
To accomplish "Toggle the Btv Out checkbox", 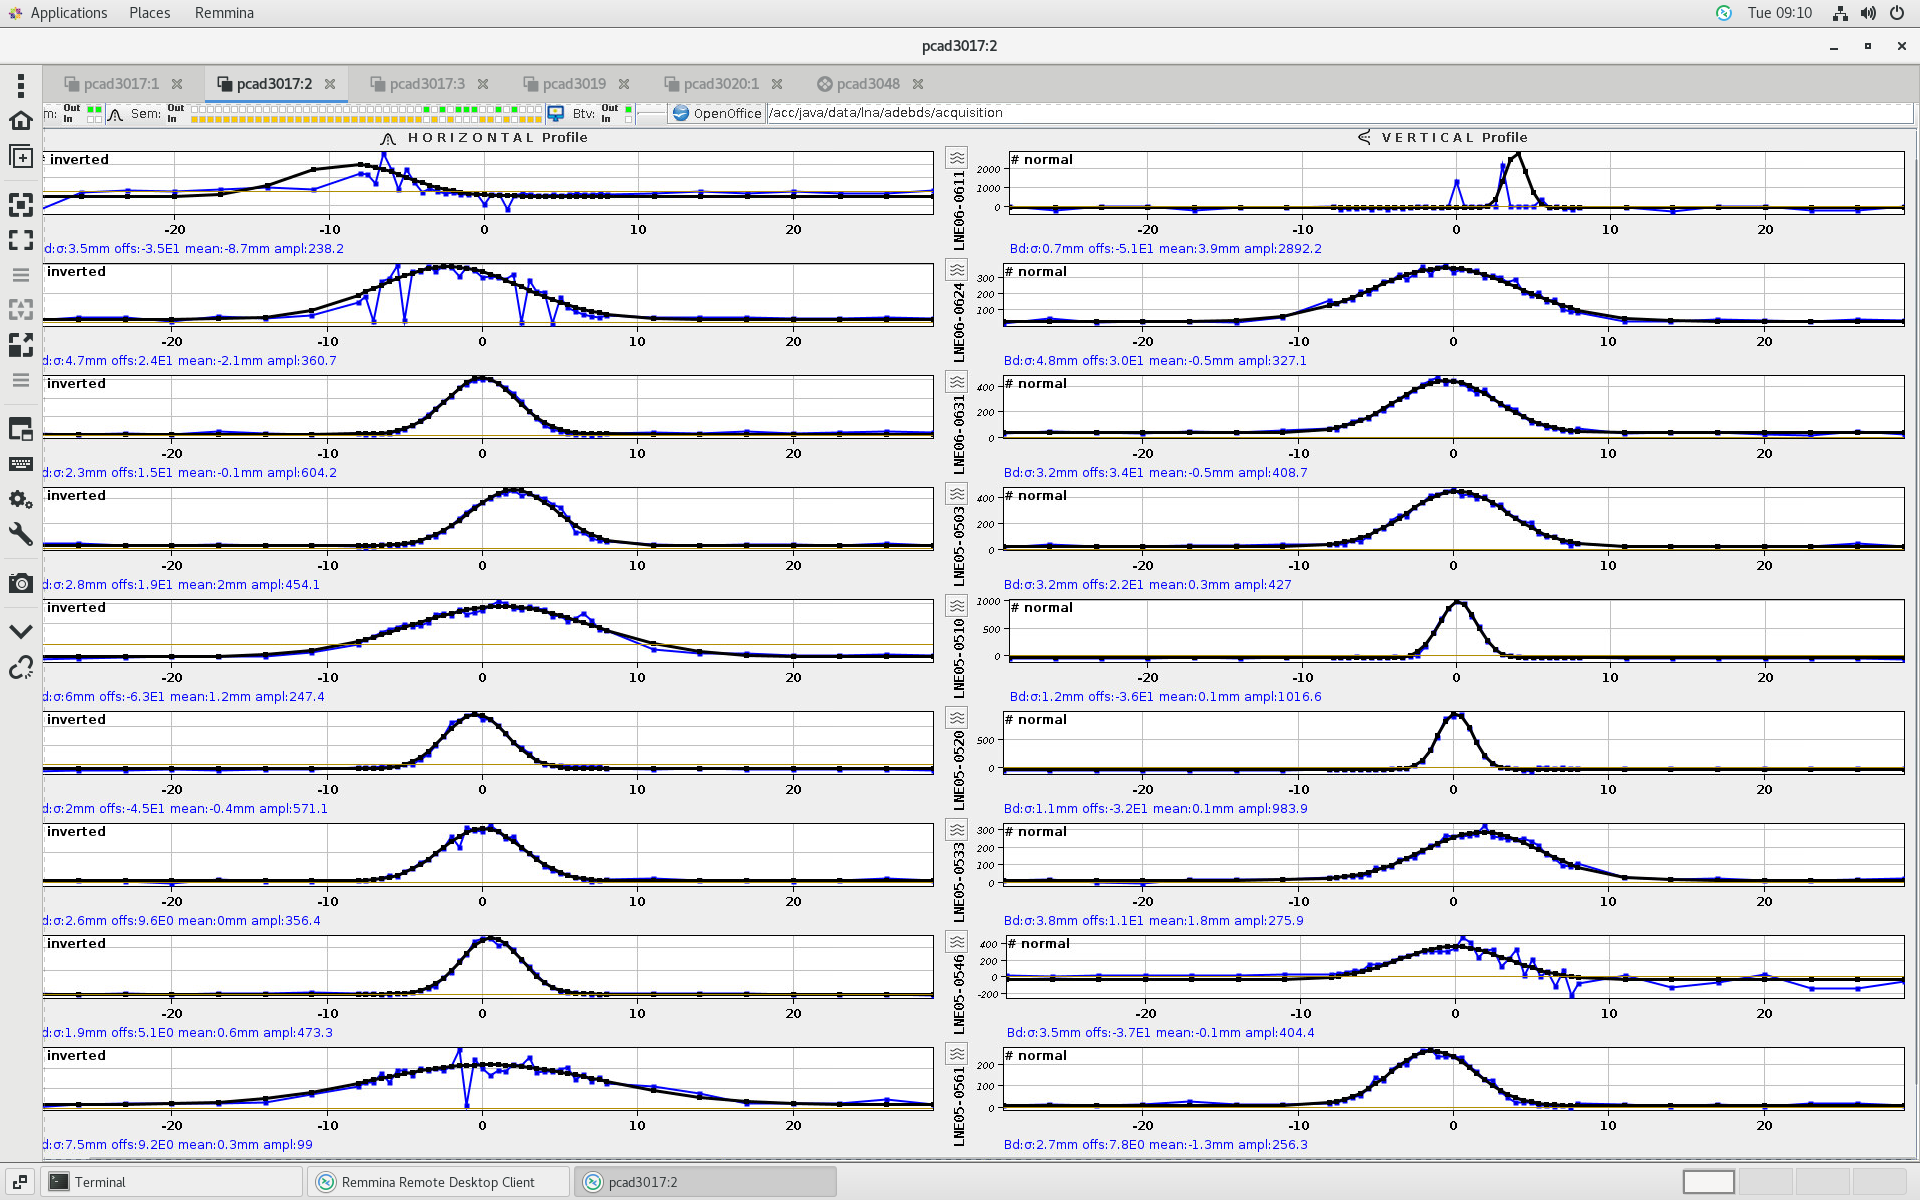I will 628,108.
